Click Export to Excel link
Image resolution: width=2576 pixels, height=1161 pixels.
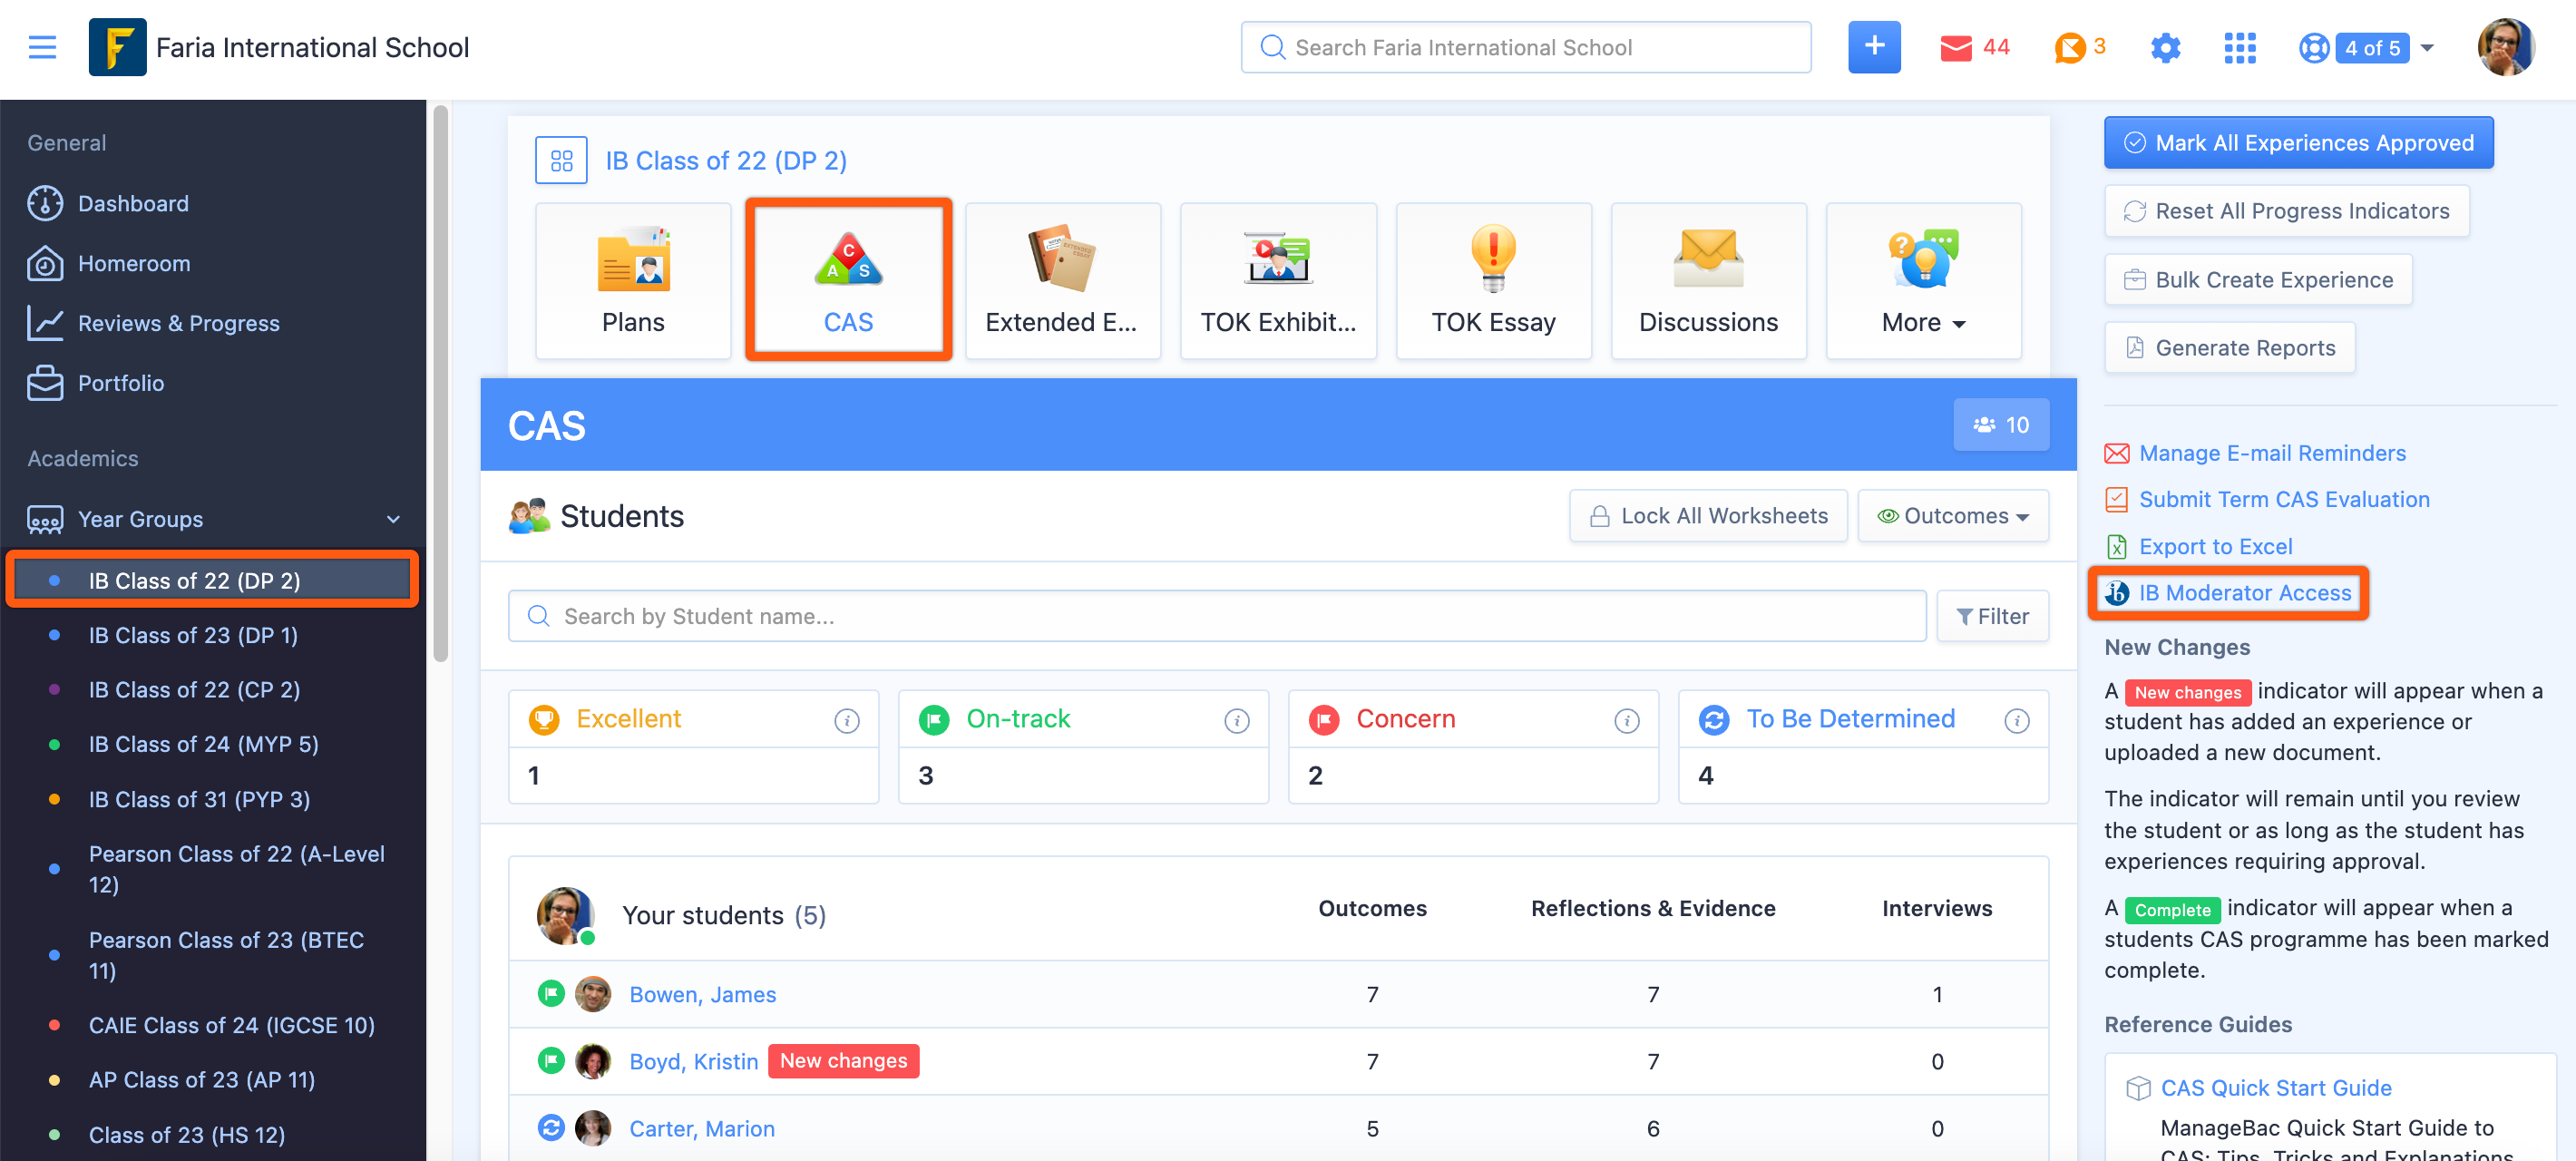click(x=2215, y=546)
